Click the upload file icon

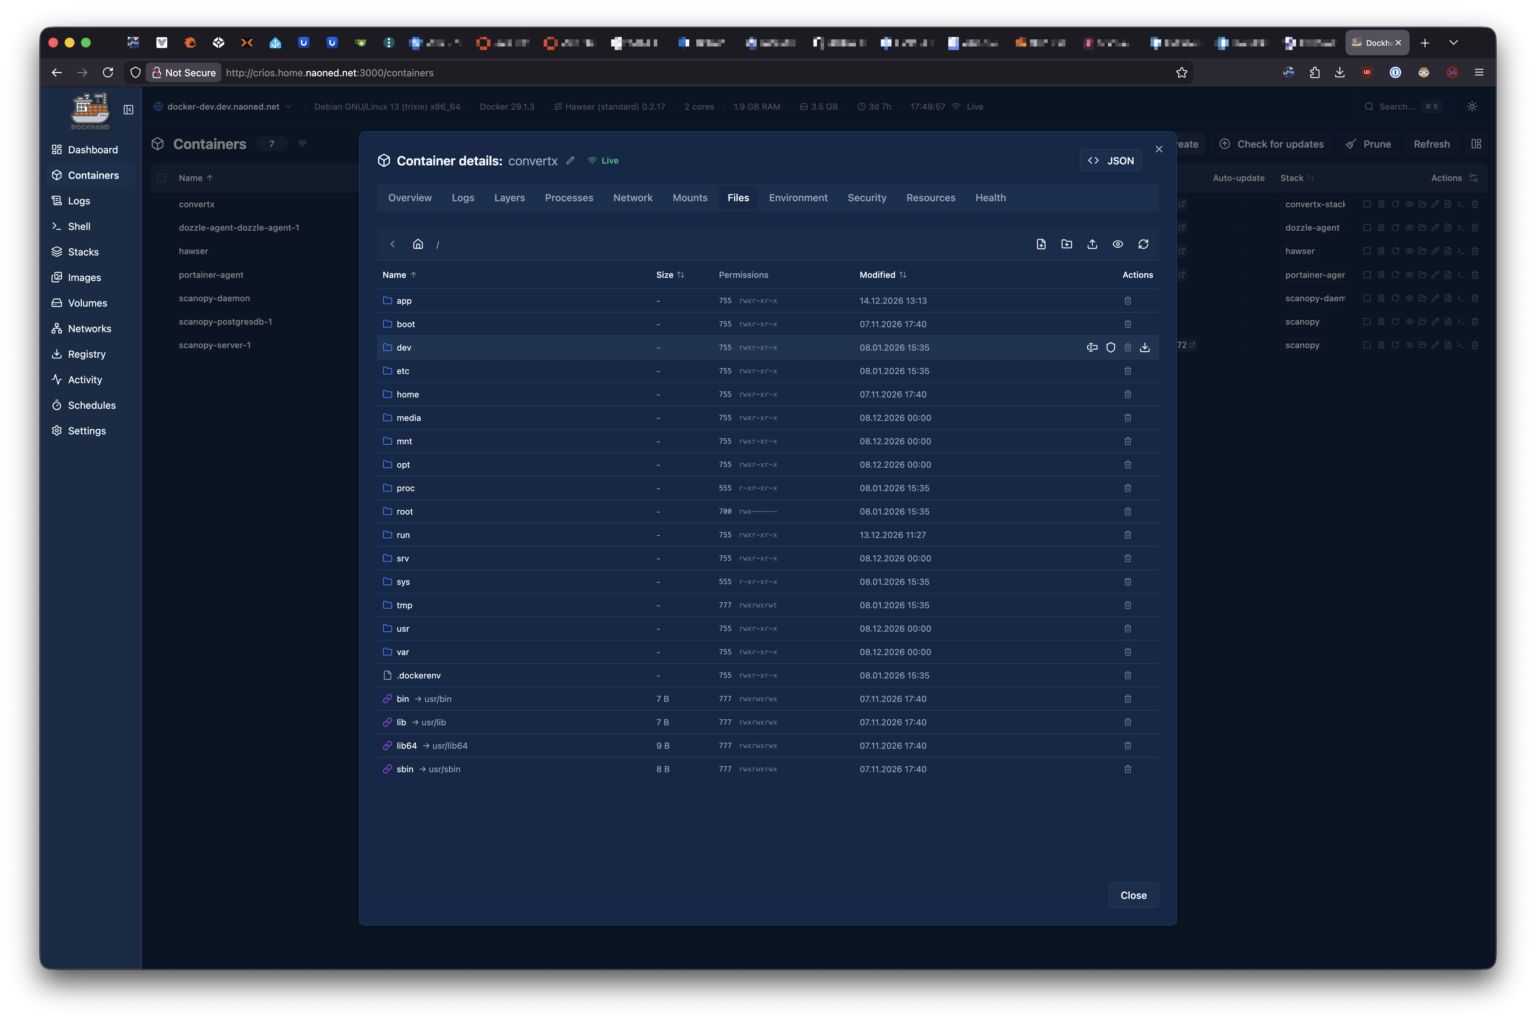pos(1092,244)
